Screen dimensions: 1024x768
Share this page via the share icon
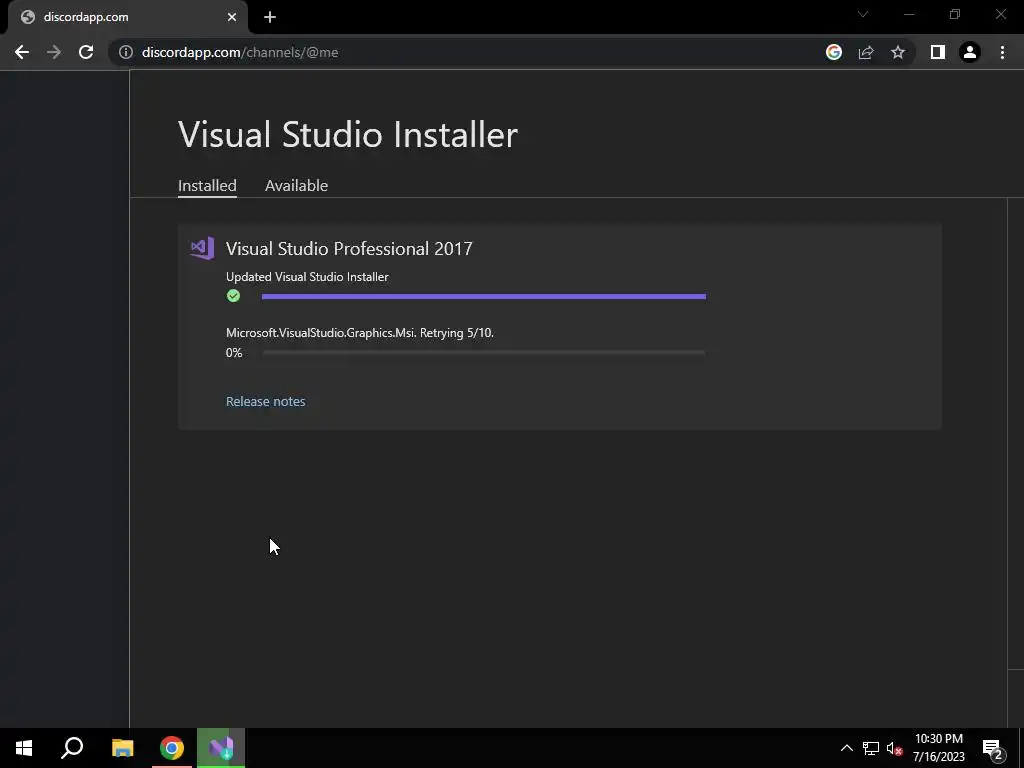pos(866,52)
